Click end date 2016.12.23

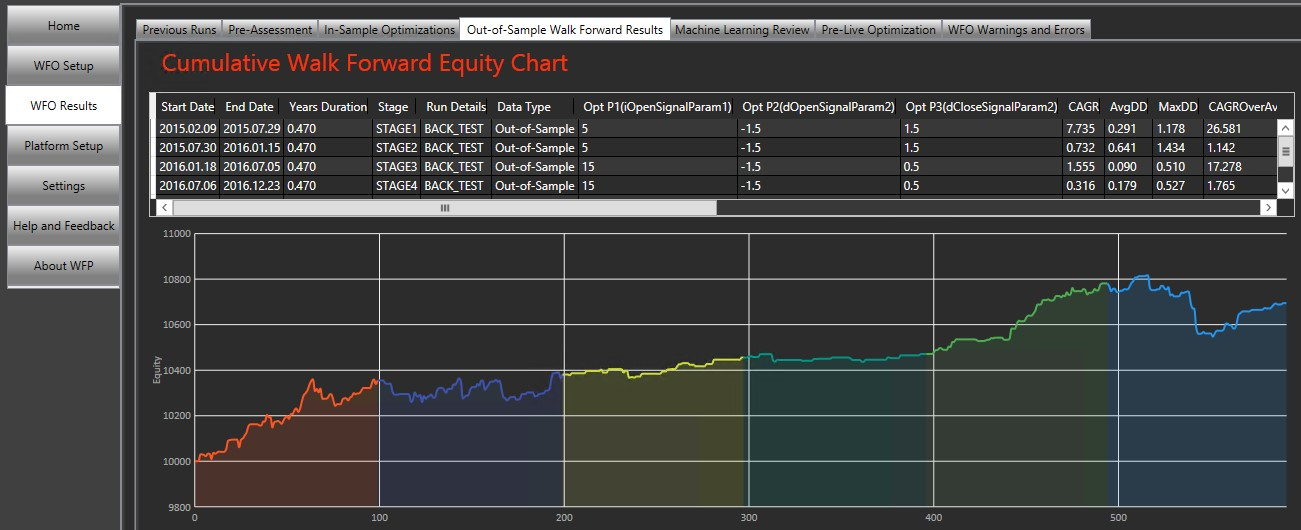[x=250, y=185]
